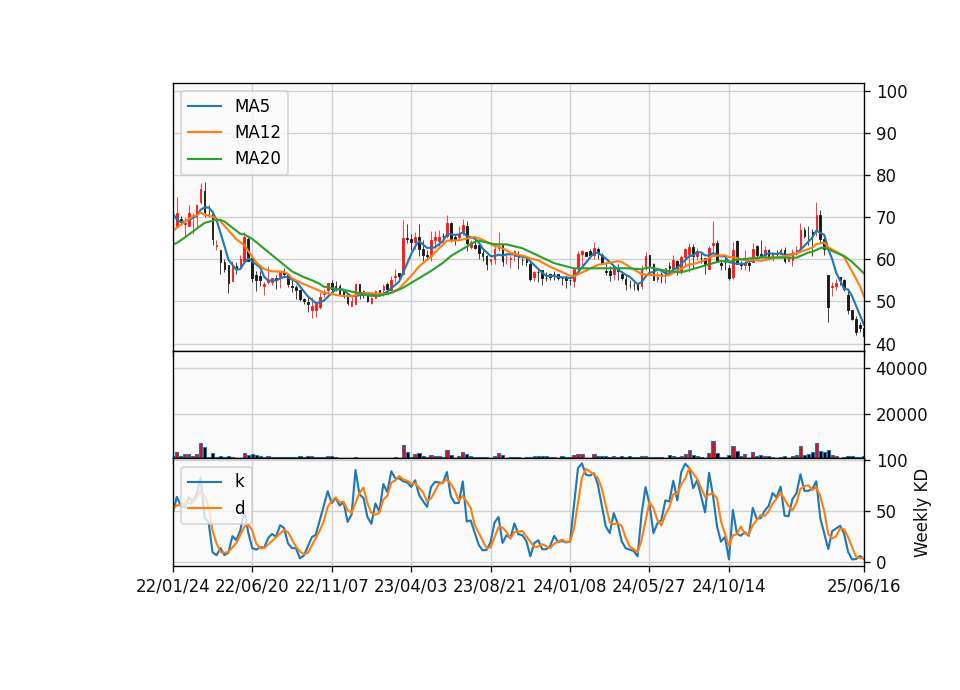Click the price axis value 70
Screen dimensions: 960x690
[887, 218]
